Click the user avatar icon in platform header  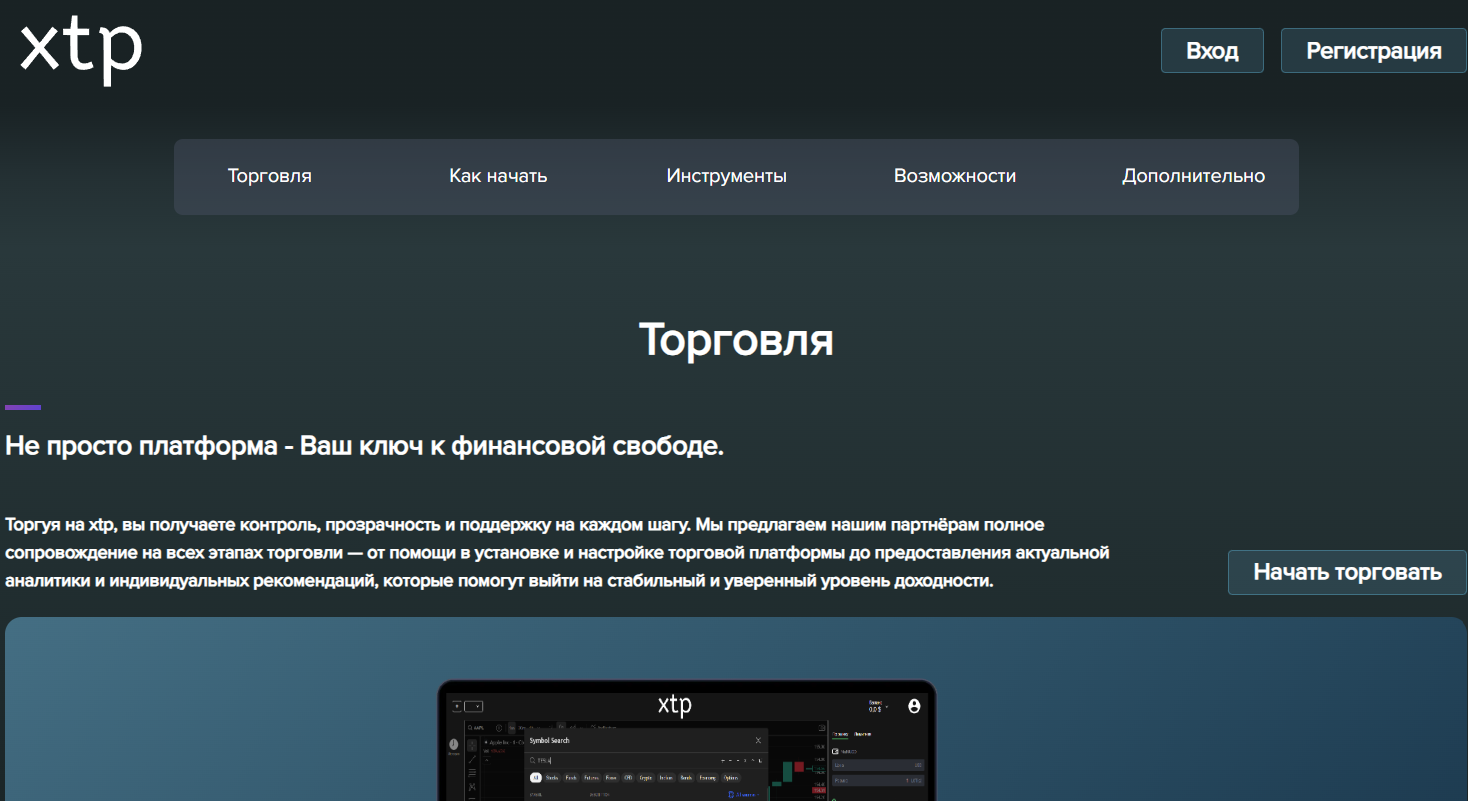point(914,706)
